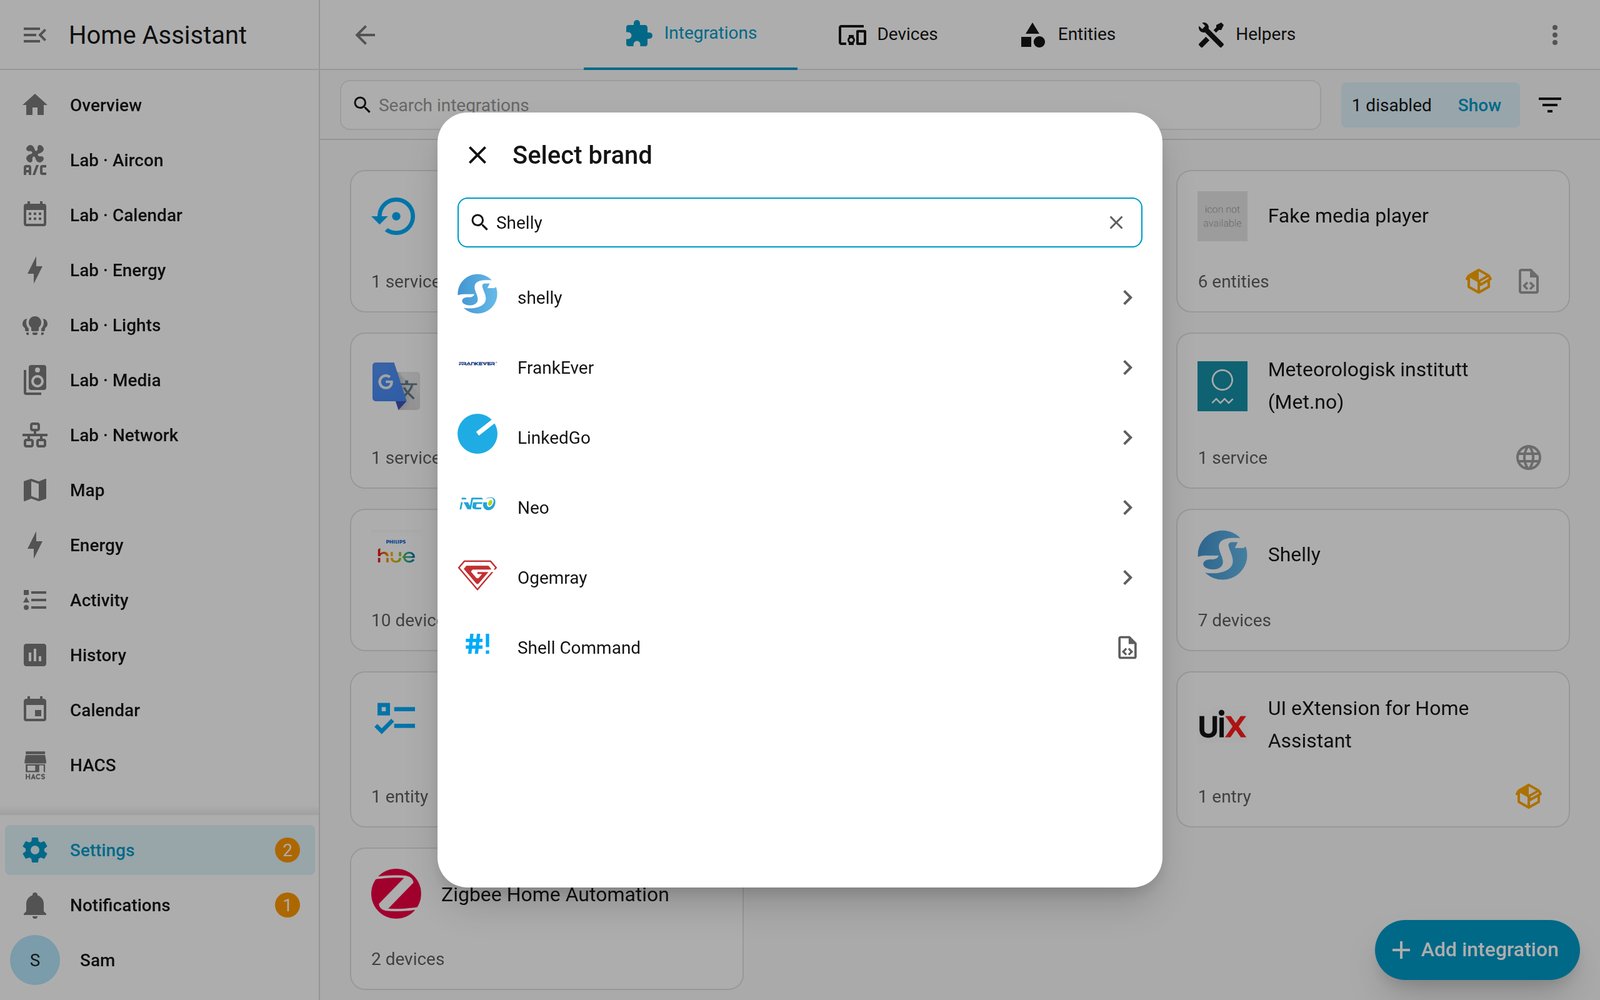
Task: Switch to the Helpers tab
Action: pos(1246,34)
